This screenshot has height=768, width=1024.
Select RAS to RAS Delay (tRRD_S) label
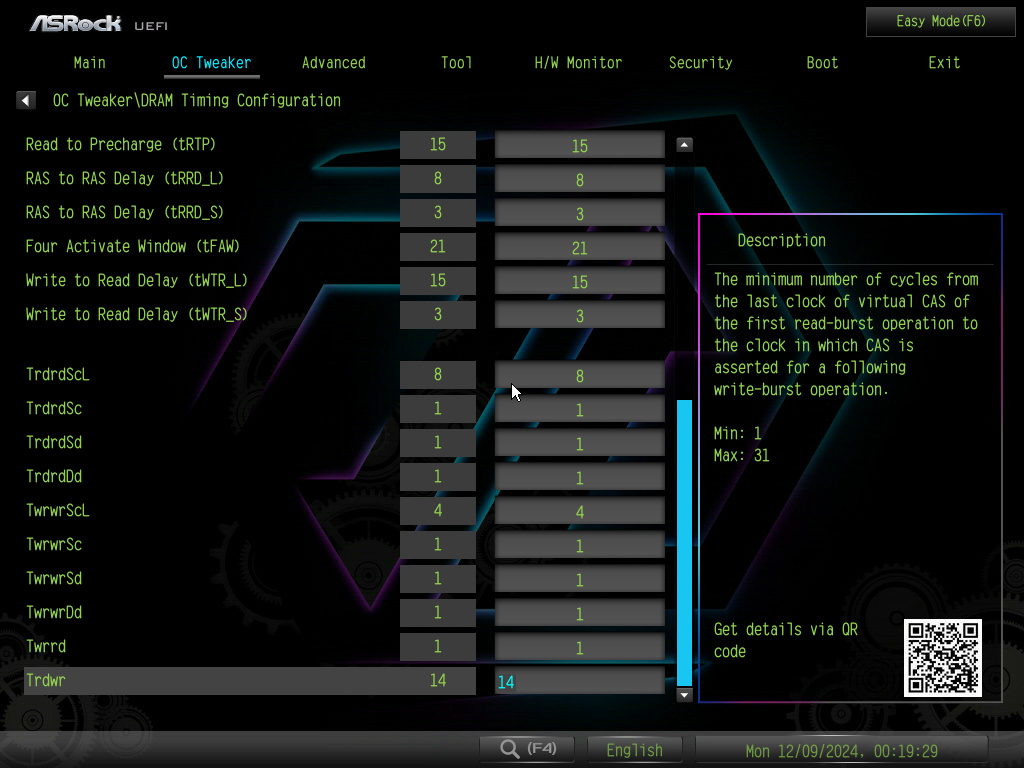pyautogui.click(x=125, y=212)
